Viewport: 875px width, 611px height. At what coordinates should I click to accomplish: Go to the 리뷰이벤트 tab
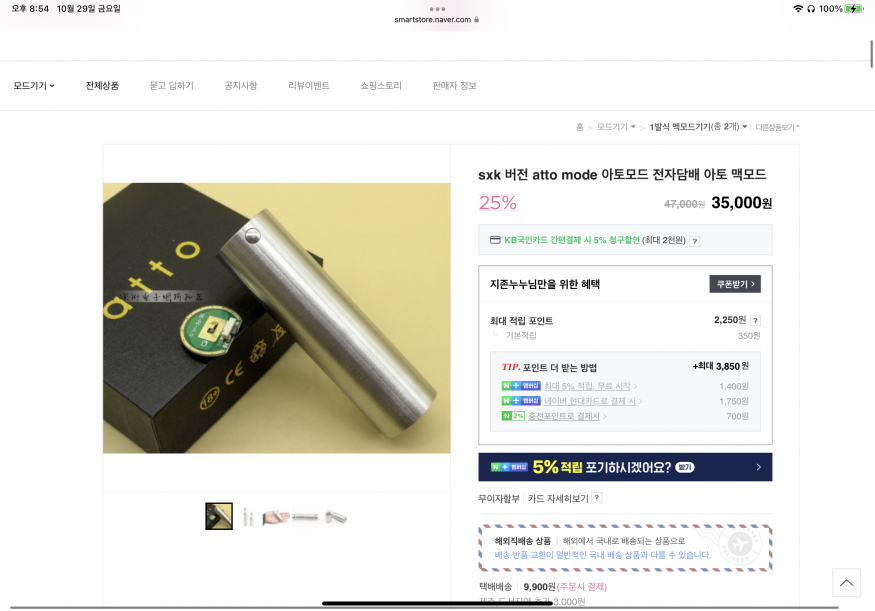309,85
